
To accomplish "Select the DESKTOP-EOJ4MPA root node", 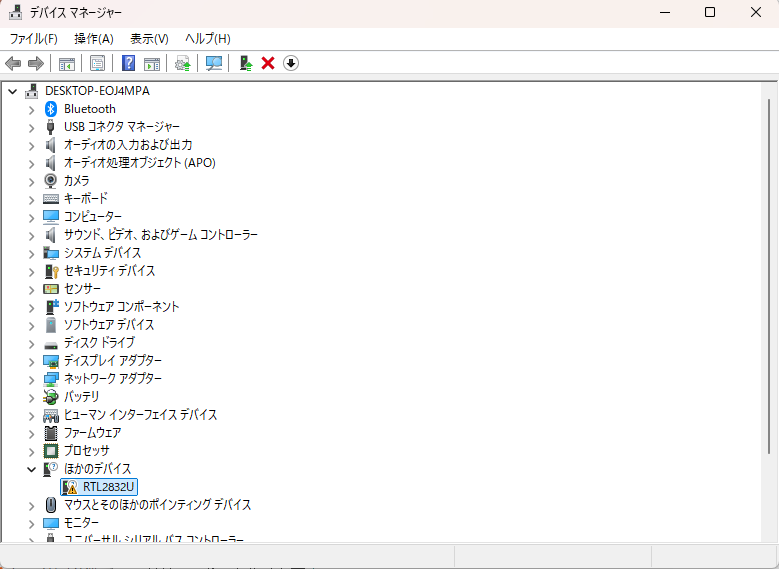I will [97, 91].
